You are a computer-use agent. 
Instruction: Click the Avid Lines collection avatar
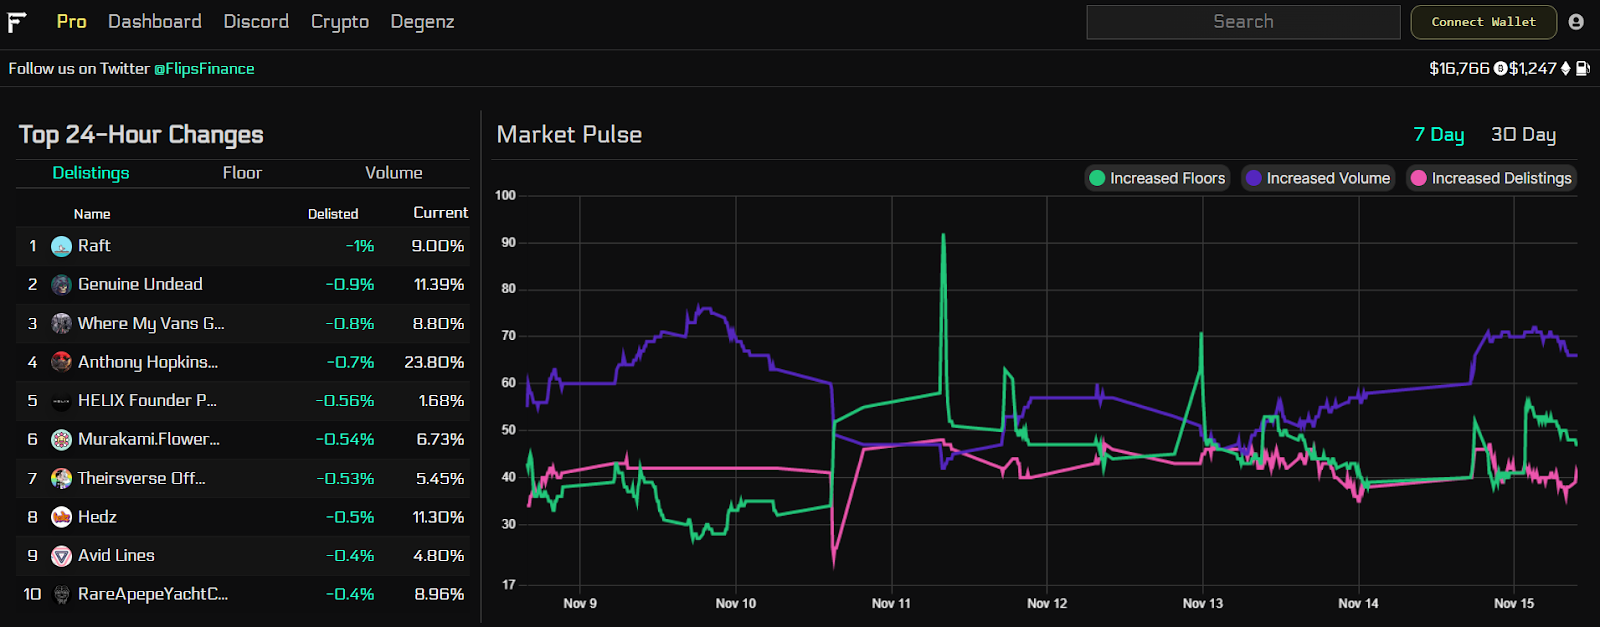(x=61, y=556)
